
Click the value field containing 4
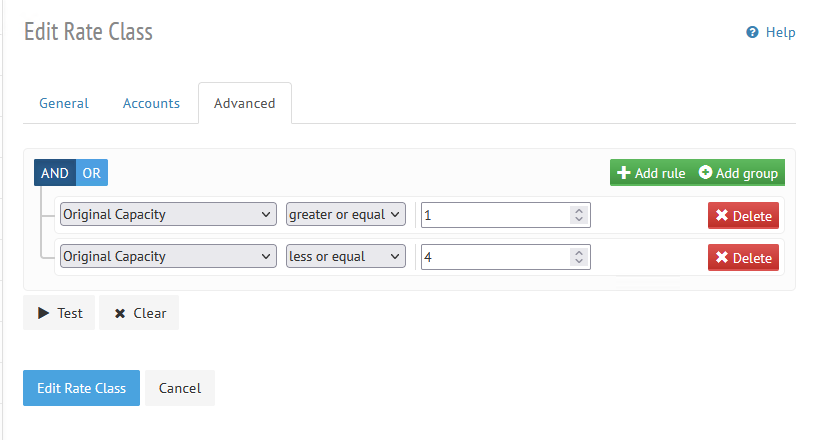(506, 257)
